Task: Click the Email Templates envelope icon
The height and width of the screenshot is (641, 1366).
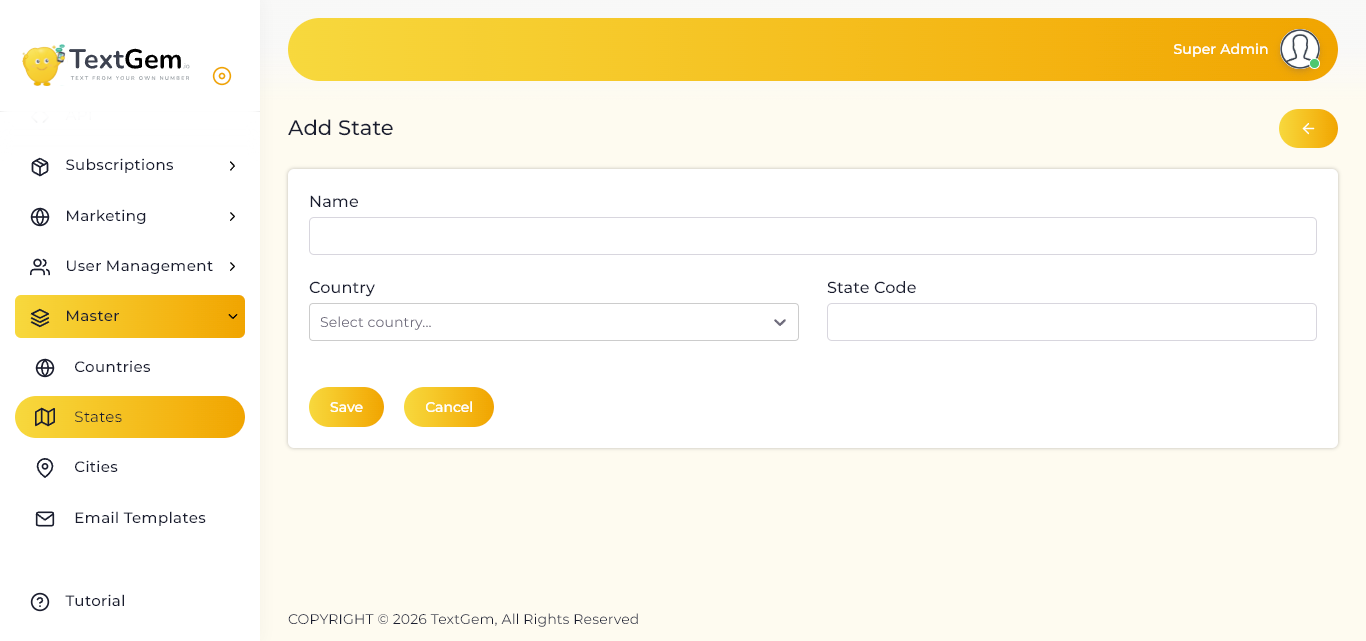Action: 45,519
